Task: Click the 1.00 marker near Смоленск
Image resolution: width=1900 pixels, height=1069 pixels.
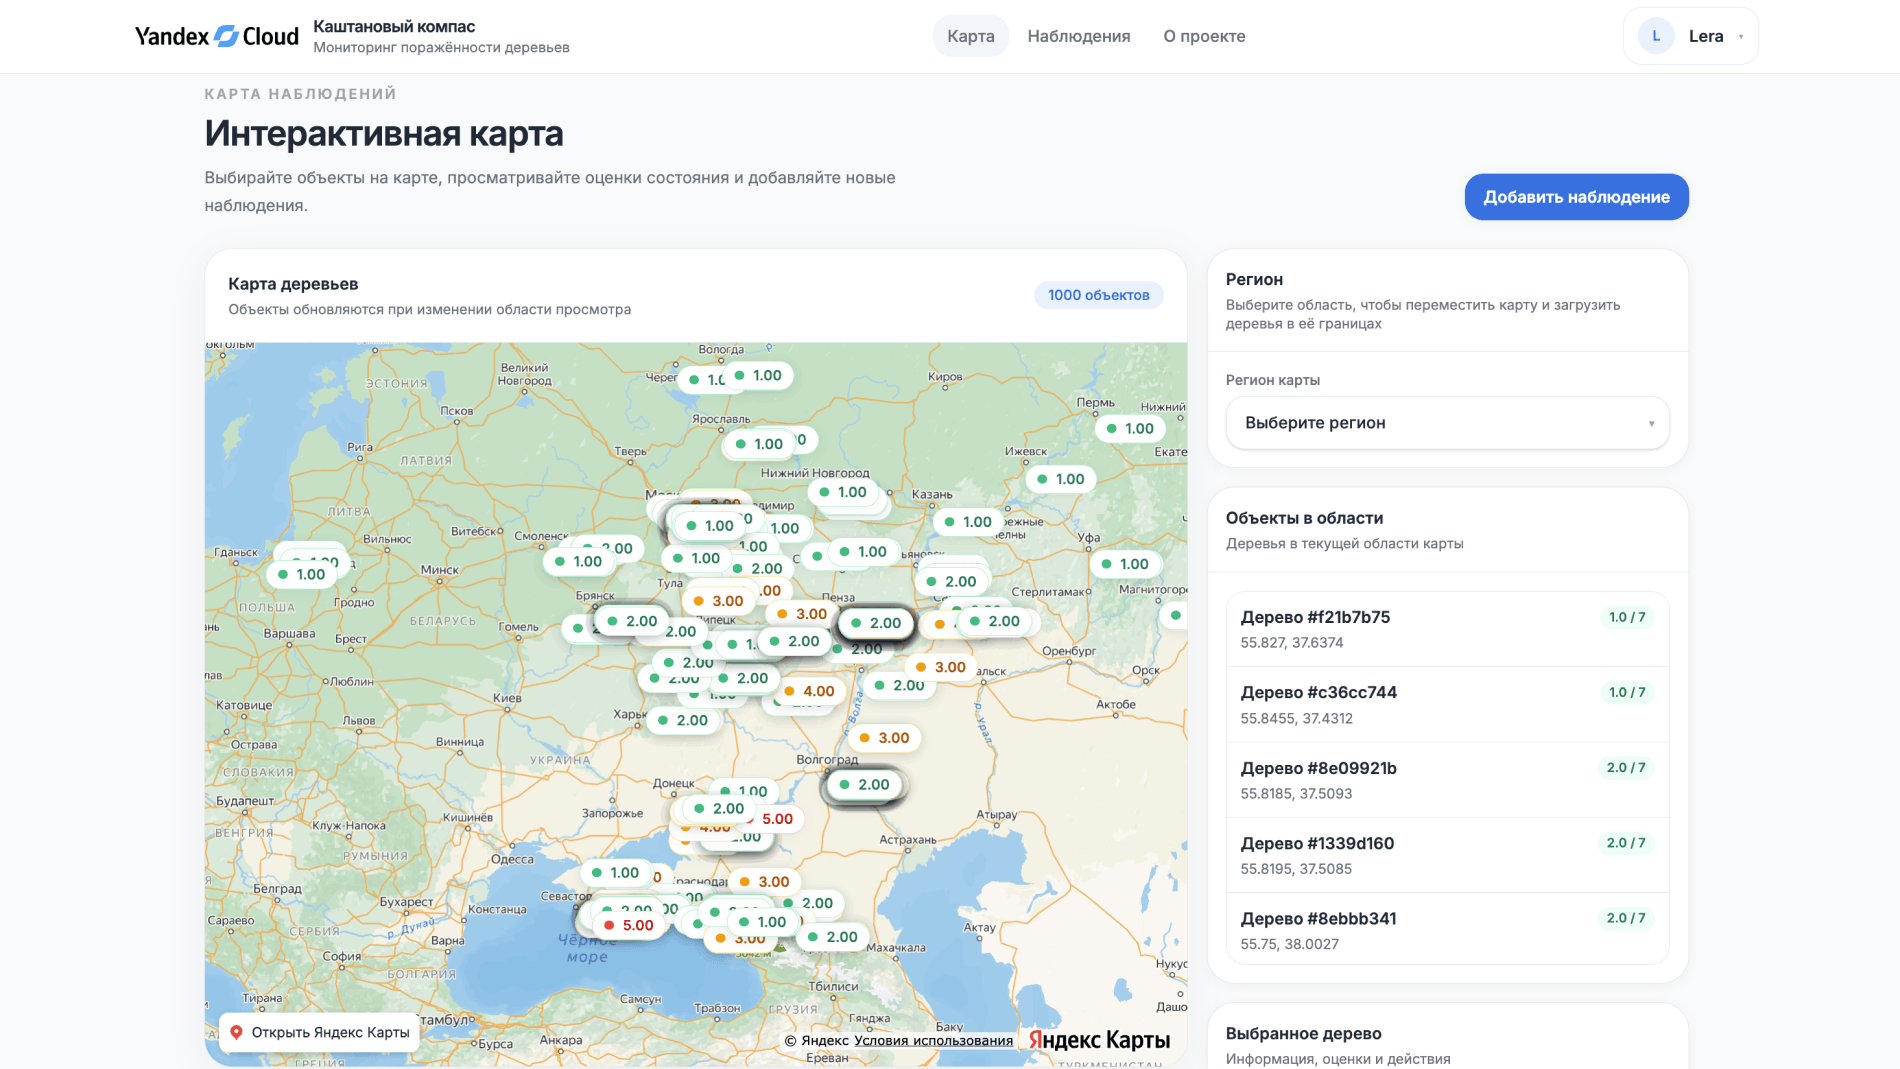Action: [578, 561]
